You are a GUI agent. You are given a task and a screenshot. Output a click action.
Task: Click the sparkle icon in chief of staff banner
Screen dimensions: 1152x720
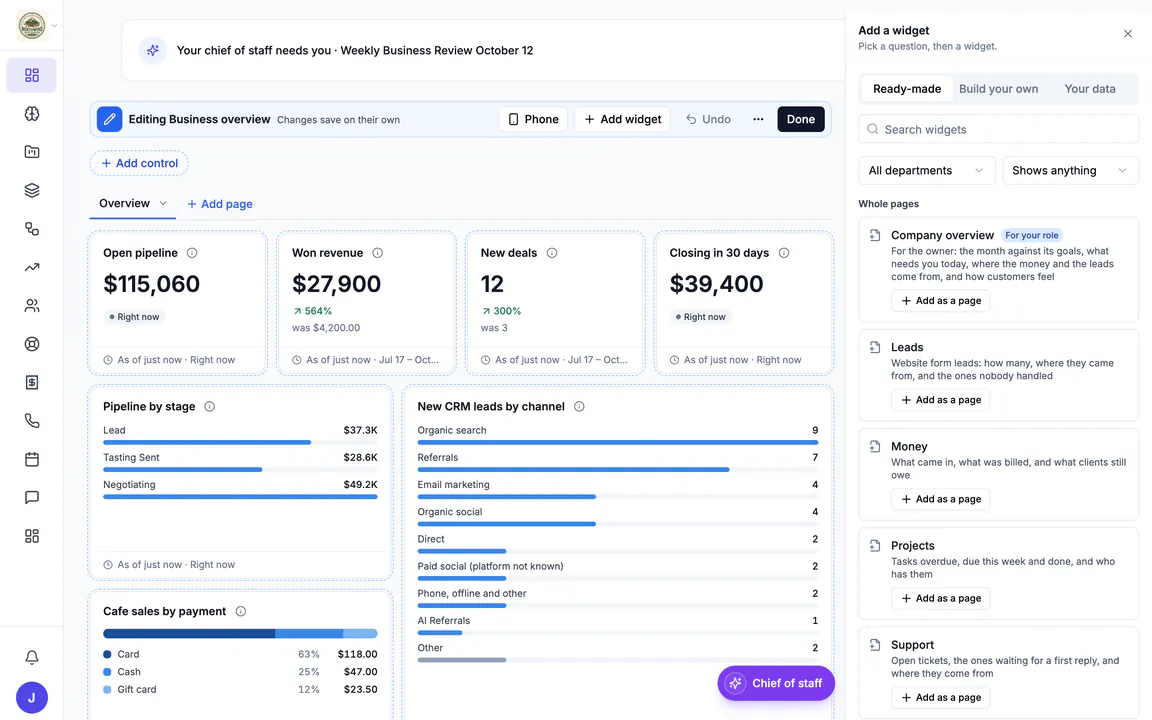tap(153, 50)
